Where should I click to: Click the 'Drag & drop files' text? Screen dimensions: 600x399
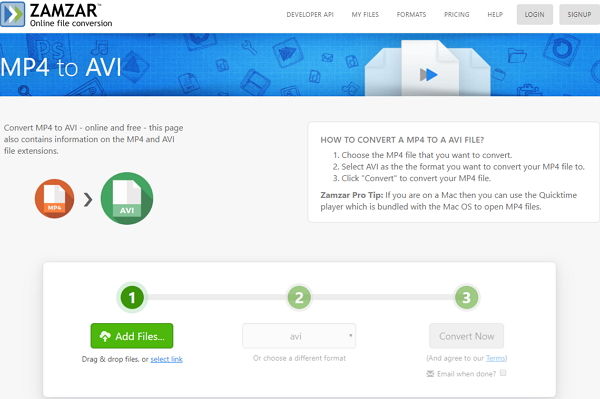pyautogui.click(x=110, y=359)
